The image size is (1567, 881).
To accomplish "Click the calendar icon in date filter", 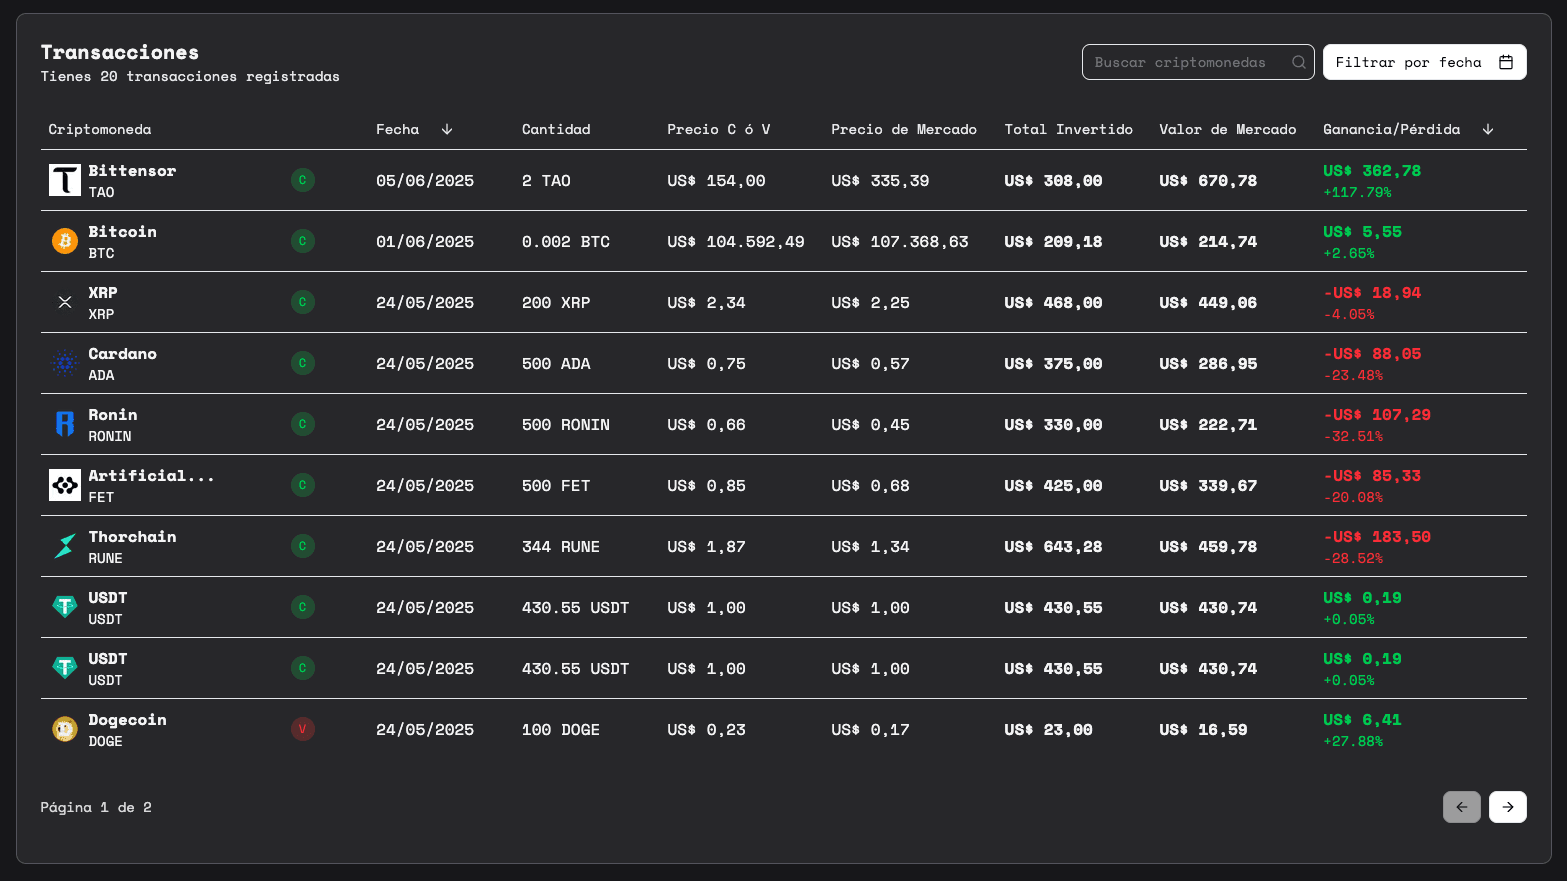I will pyautogui.click(x=1506, y=62).
